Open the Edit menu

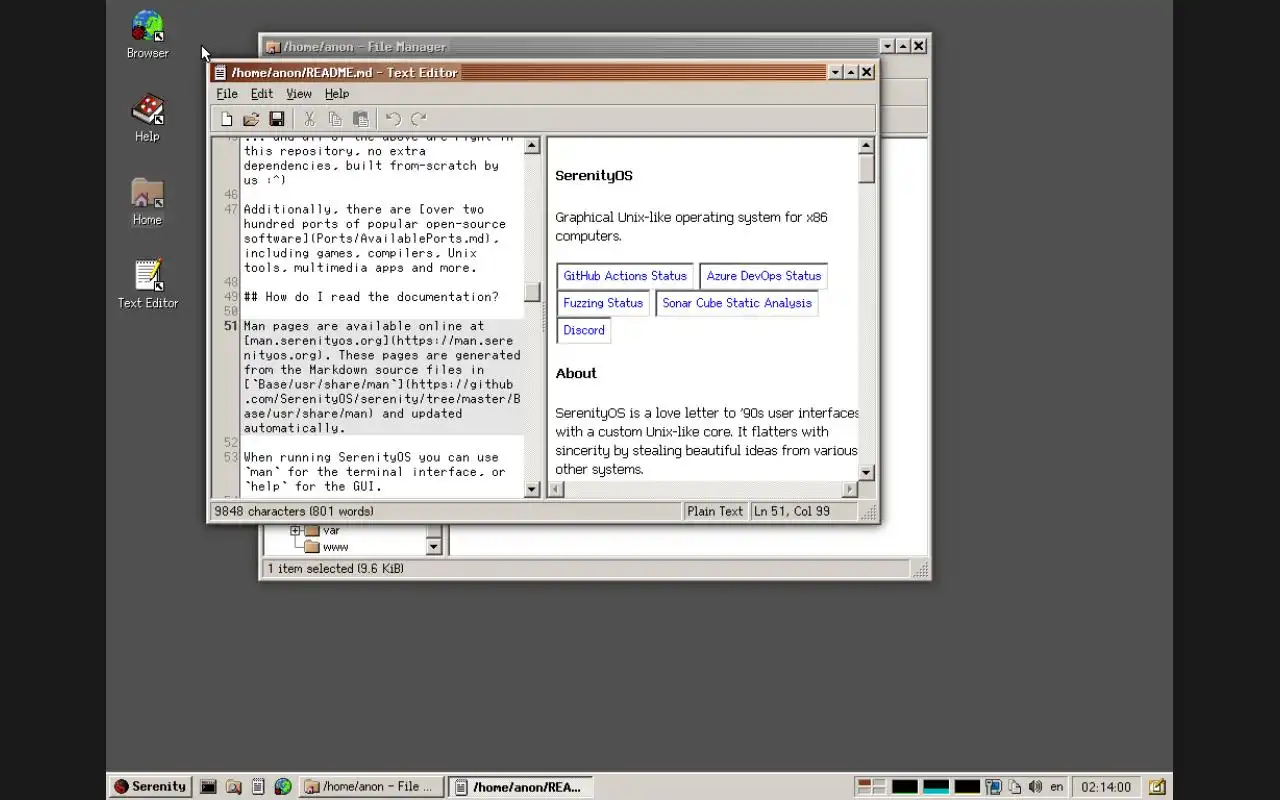coord(262,94)
